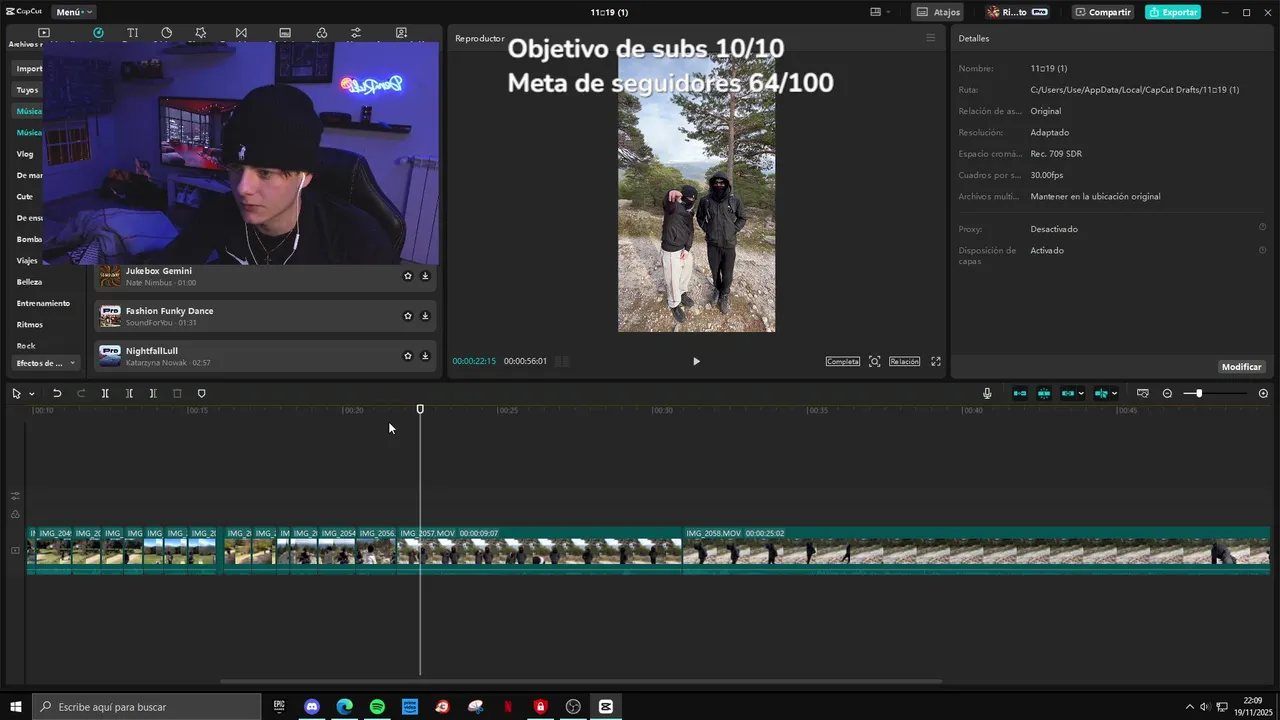Click the delete-left trim tool
This screenshot has width=1280, height=720.
129,394
